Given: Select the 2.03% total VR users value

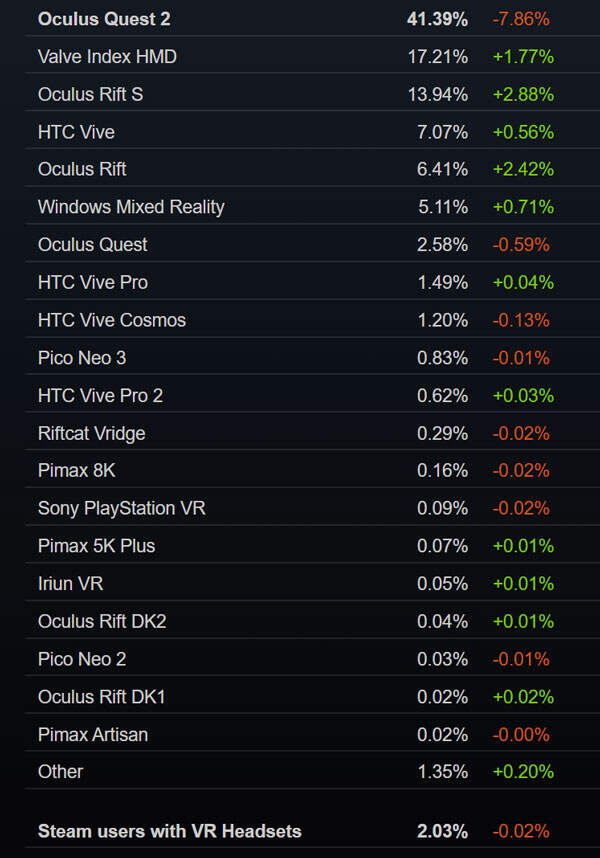Looking at the screenshot, I should click(x=442, y=831).
